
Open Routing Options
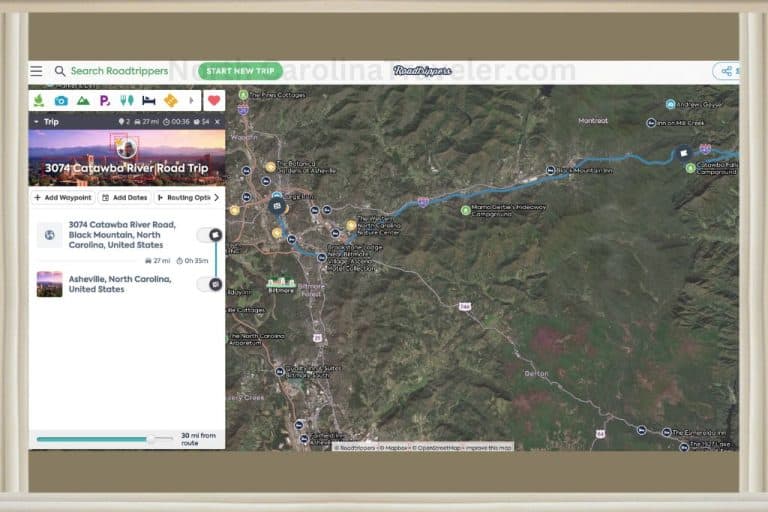coord(183,197)
